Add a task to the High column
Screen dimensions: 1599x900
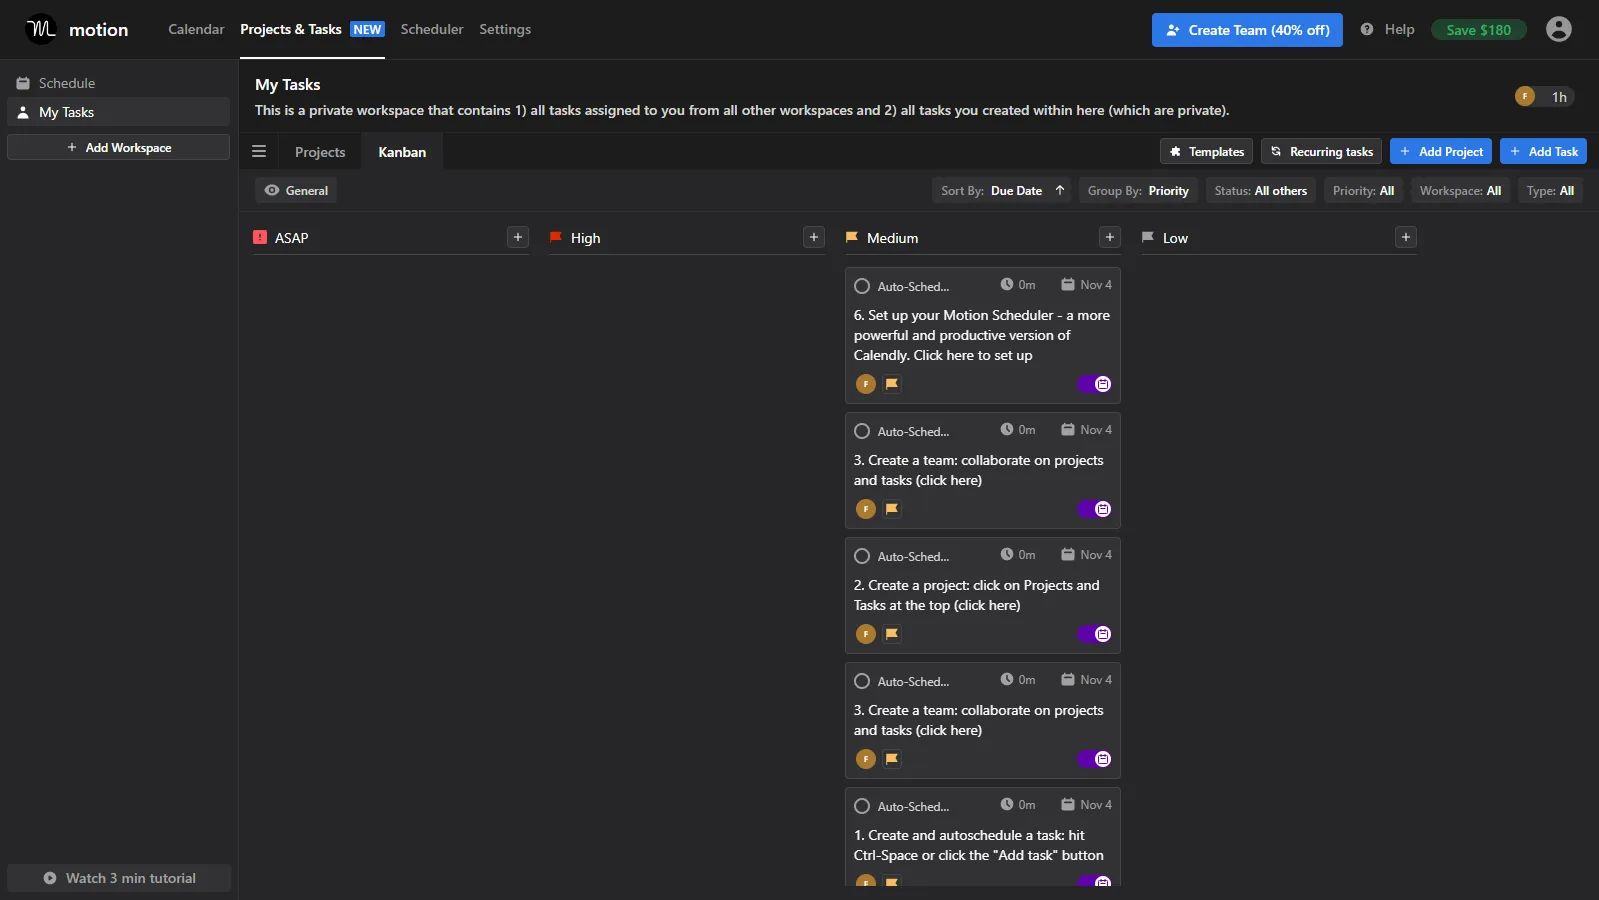point(814,237)
